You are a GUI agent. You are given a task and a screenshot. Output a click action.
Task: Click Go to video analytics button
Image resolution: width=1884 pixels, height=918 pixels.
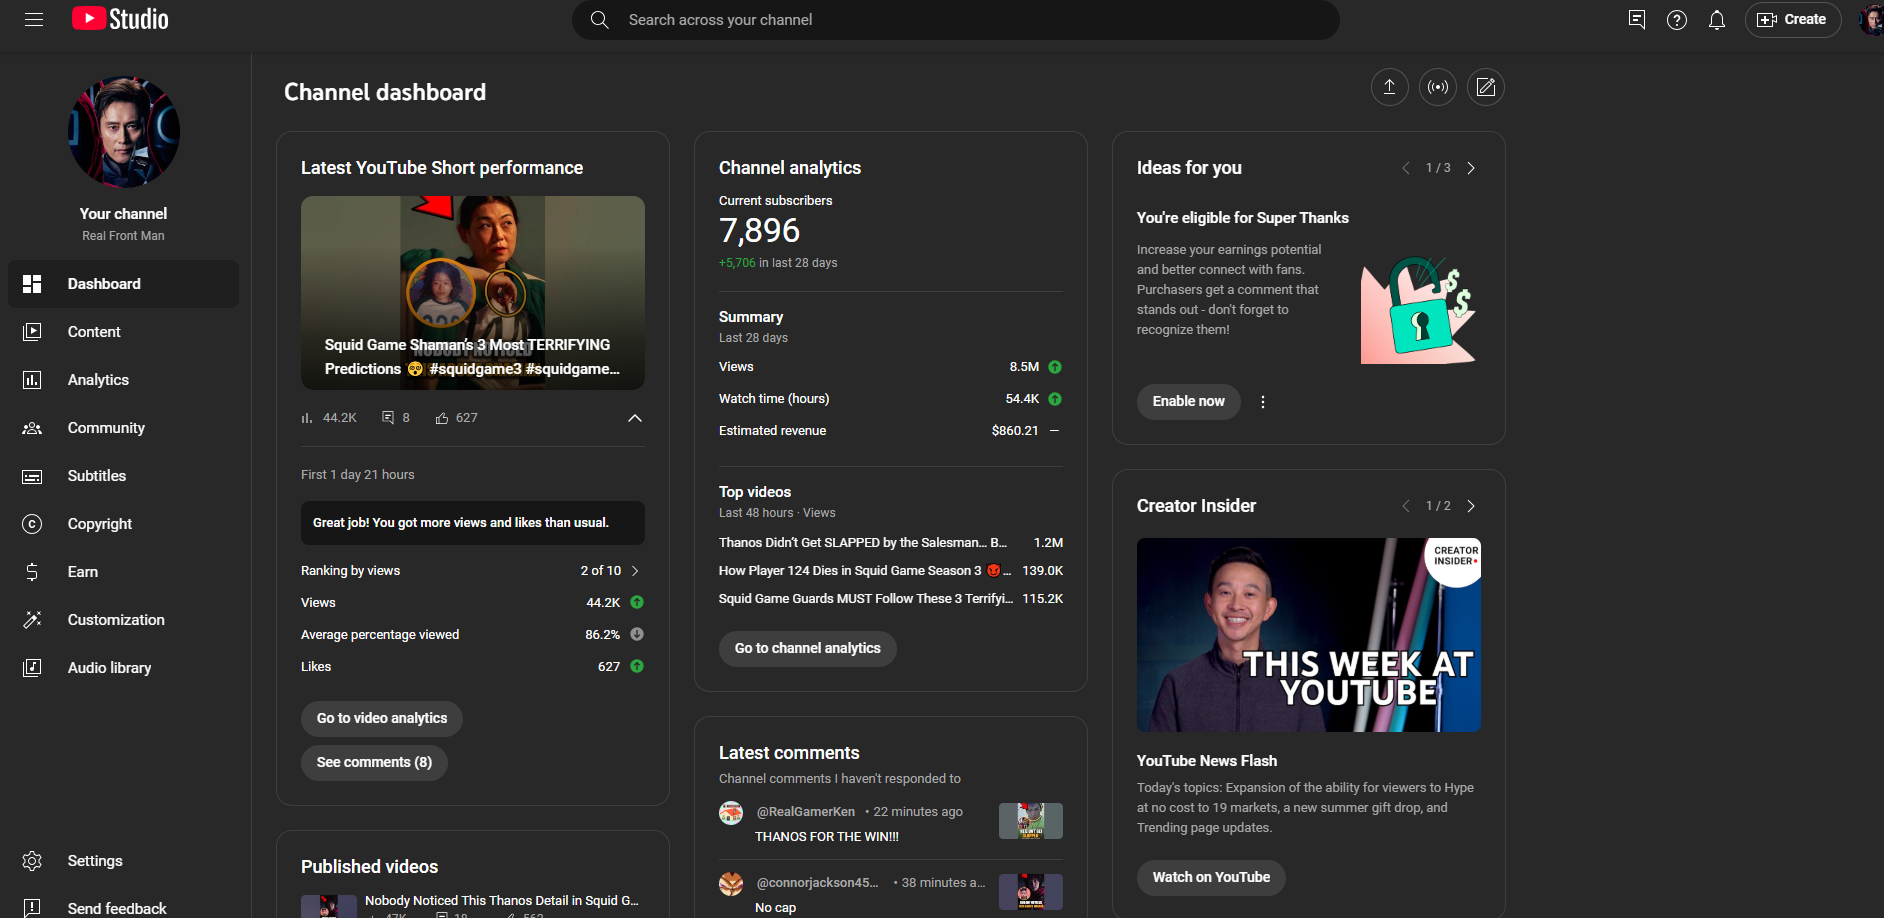382,718
